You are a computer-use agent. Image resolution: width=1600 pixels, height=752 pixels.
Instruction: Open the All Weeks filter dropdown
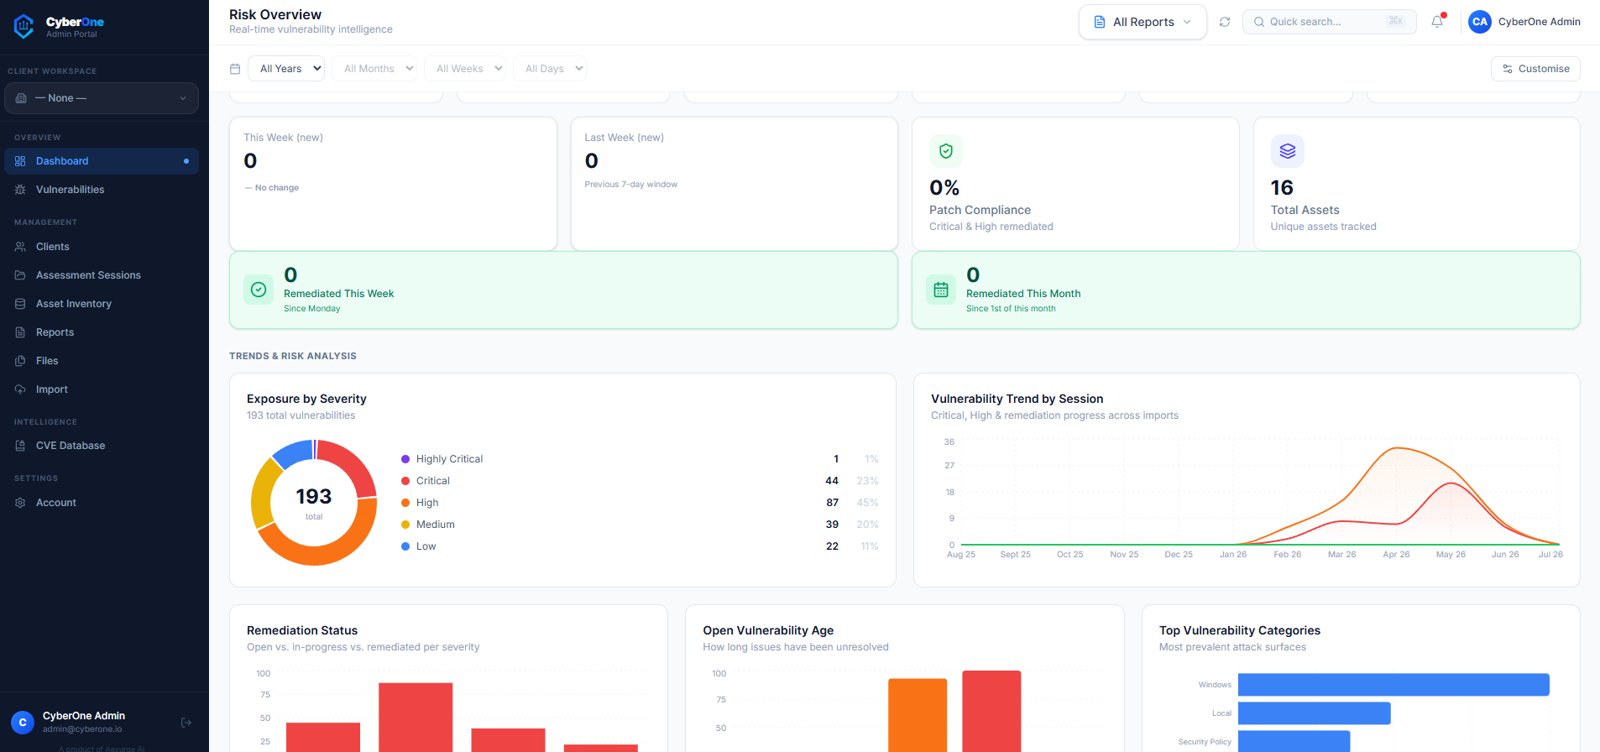[x=465, y=69]
